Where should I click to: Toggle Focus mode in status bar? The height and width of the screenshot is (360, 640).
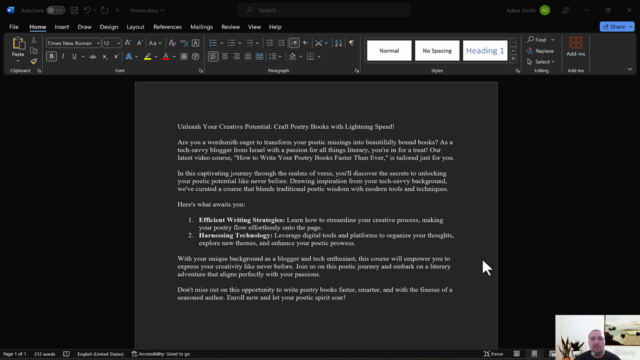pos(493,354)
